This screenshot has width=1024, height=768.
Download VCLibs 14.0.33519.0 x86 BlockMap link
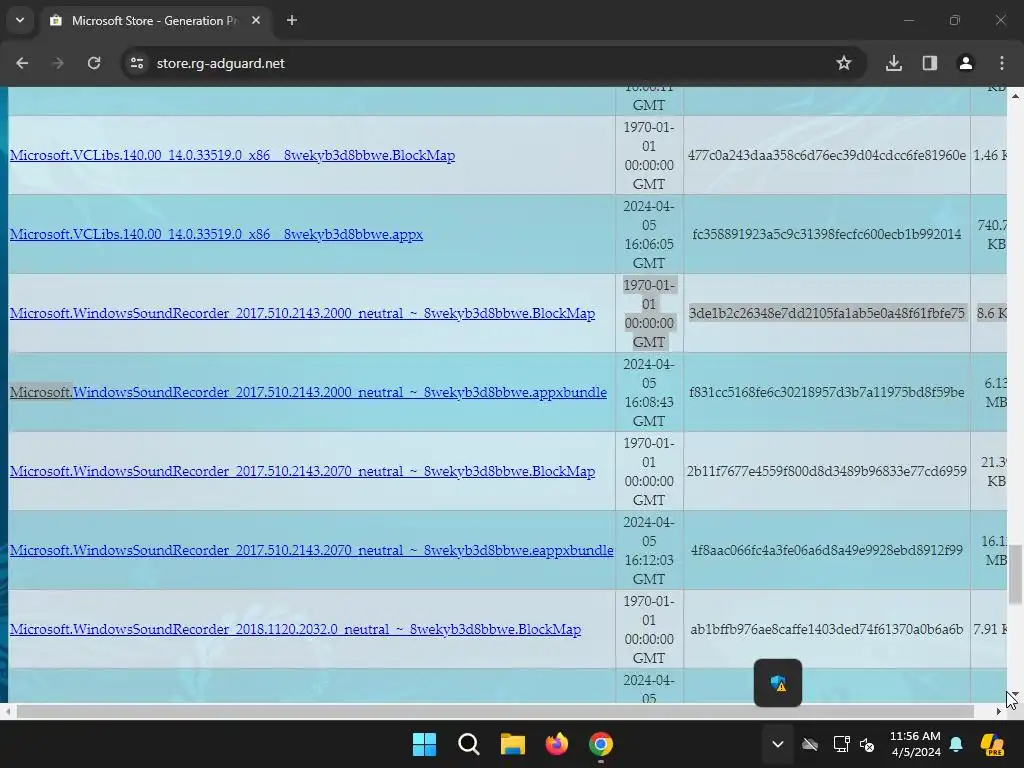[232, 155]
